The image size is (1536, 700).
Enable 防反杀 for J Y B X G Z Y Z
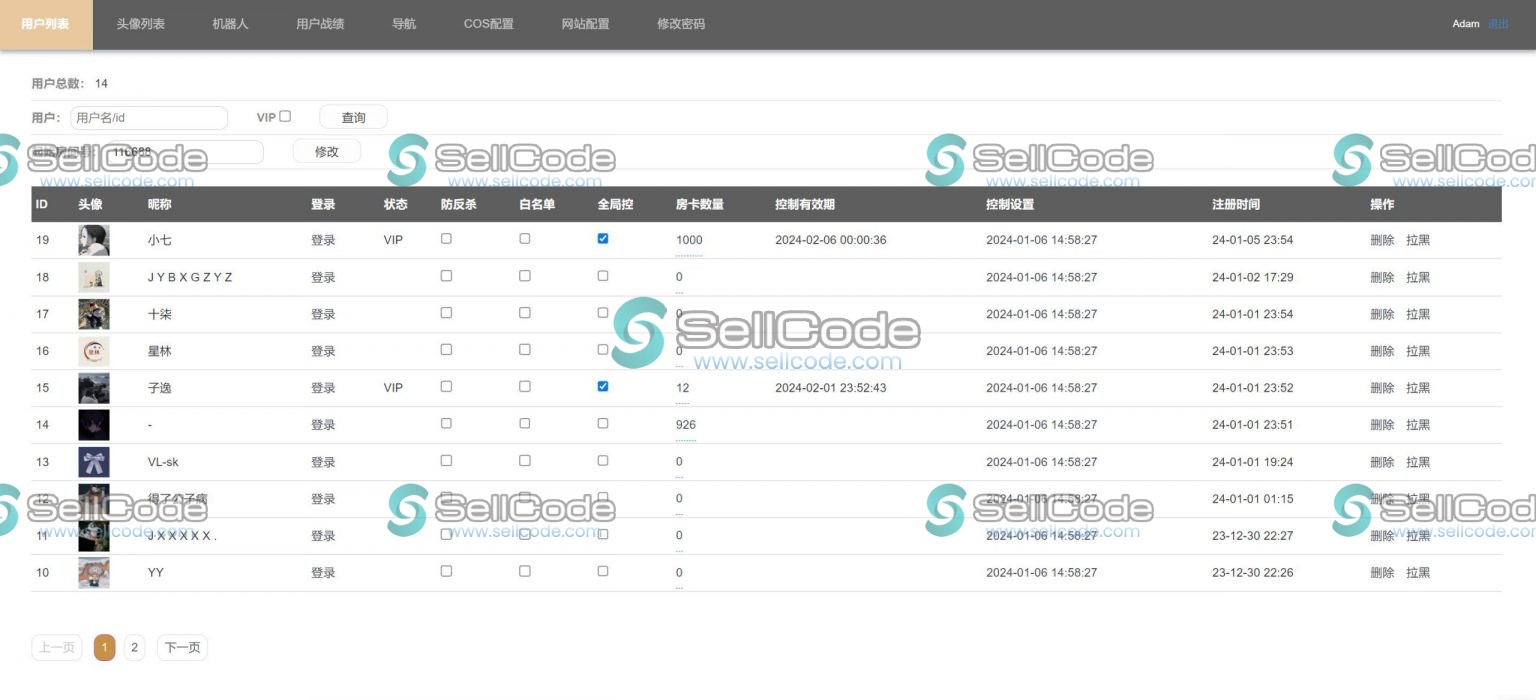pyautogui.click(x=446, y=276)
